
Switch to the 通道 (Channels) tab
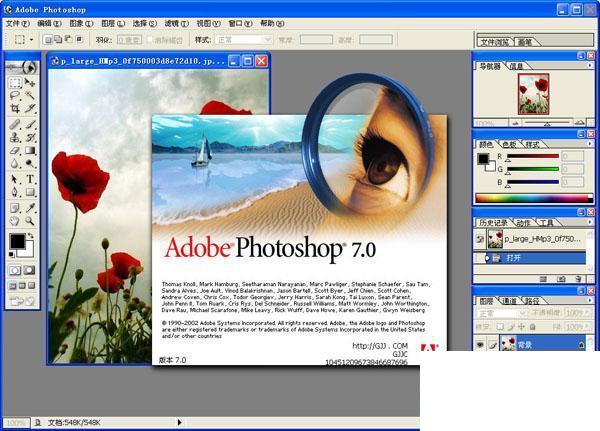pos(509,301)
